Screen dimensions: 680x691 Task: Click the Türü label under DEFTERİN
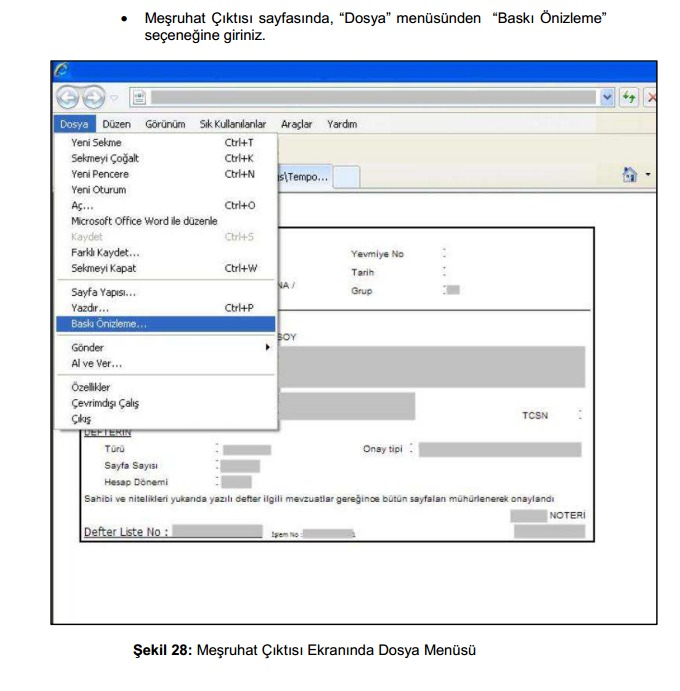pyautogui.click(x=115, y=449)
